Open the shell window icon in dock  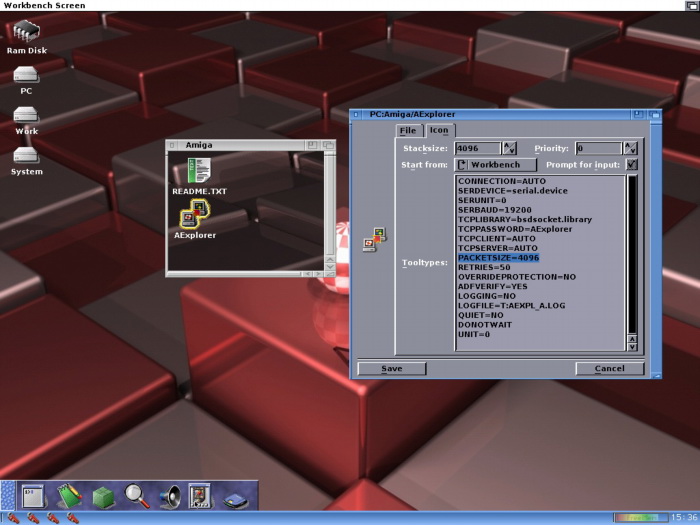(33, 495)
